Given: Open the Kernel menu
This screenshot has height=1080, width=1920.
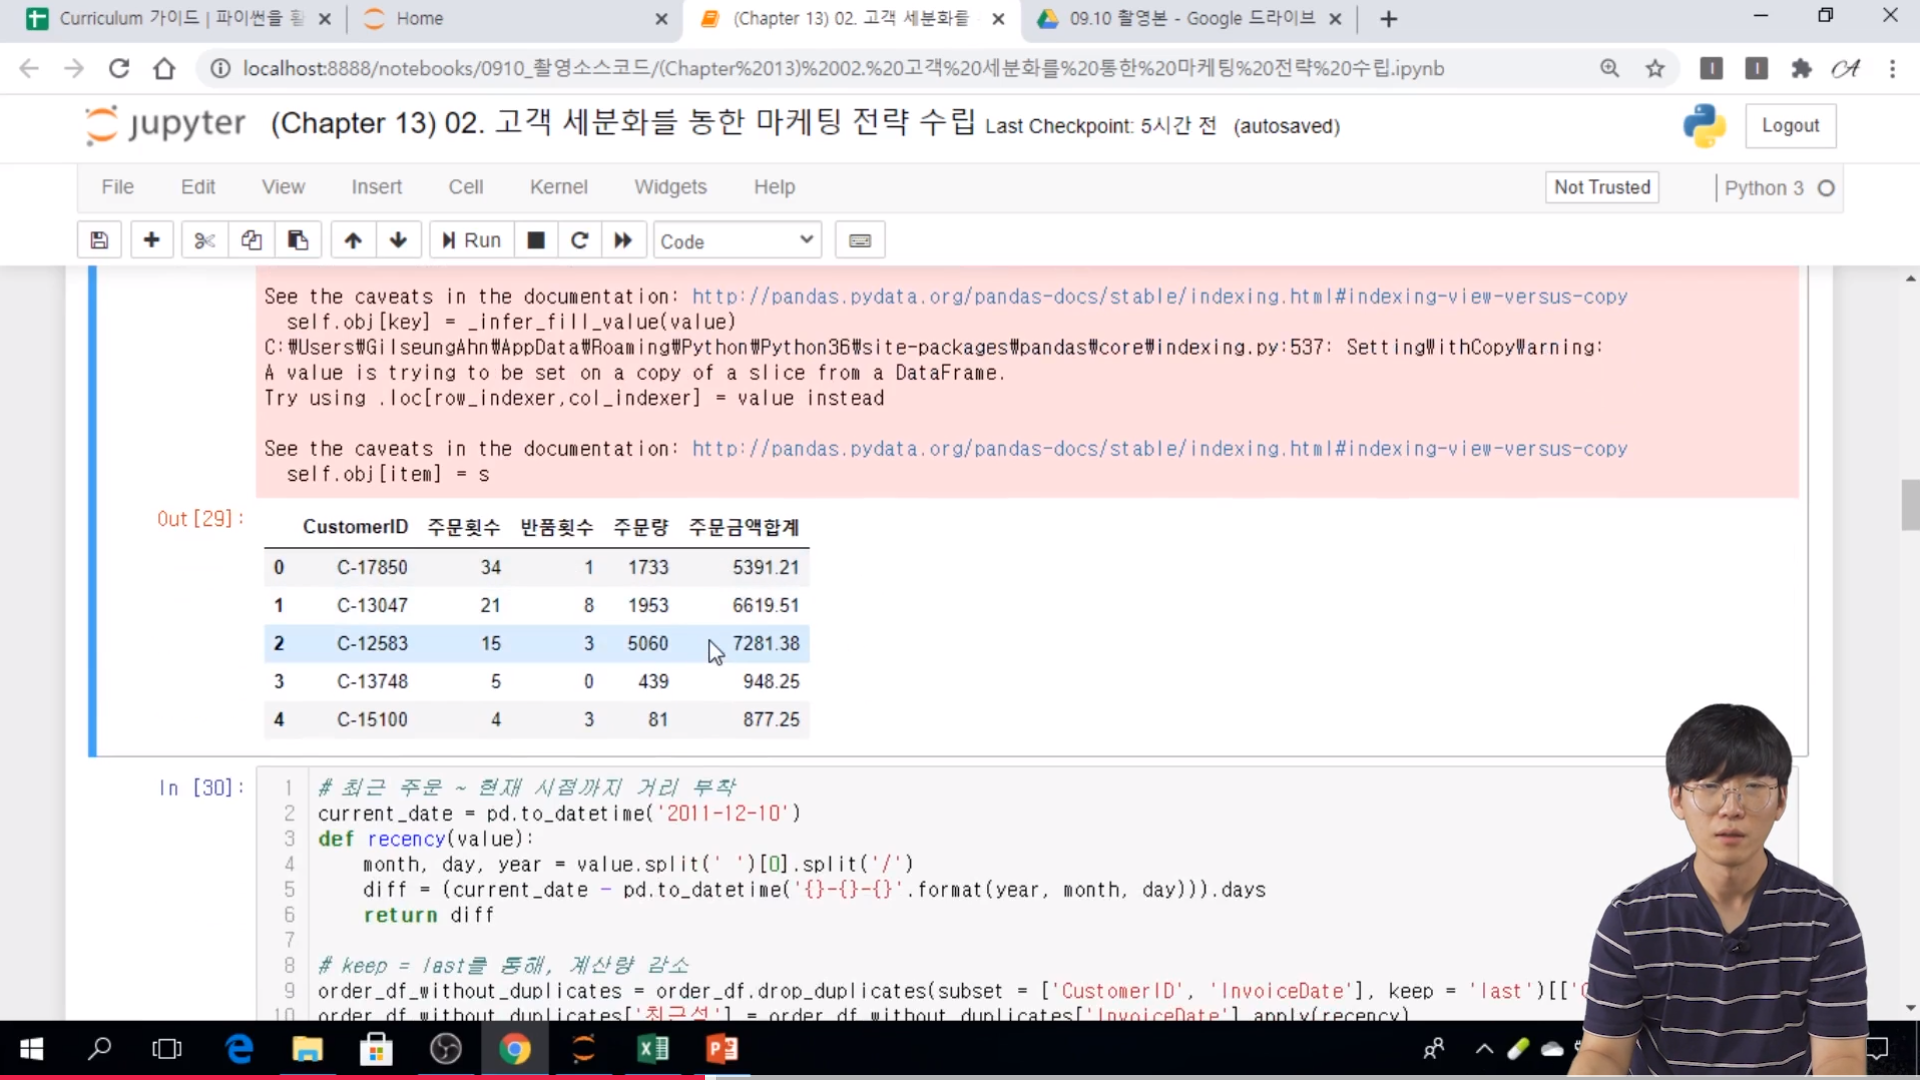Looking at the screenshot, I should point(558,187).
